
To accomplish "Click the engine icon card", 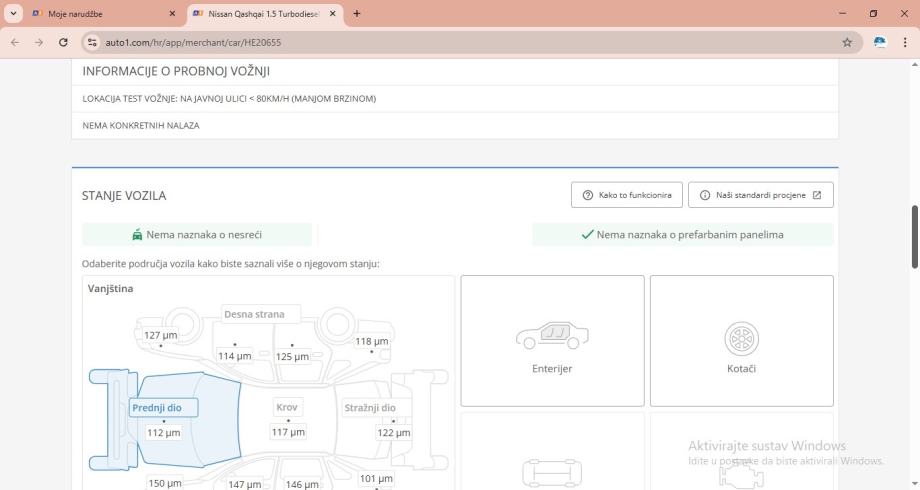I will pos(742,451).
